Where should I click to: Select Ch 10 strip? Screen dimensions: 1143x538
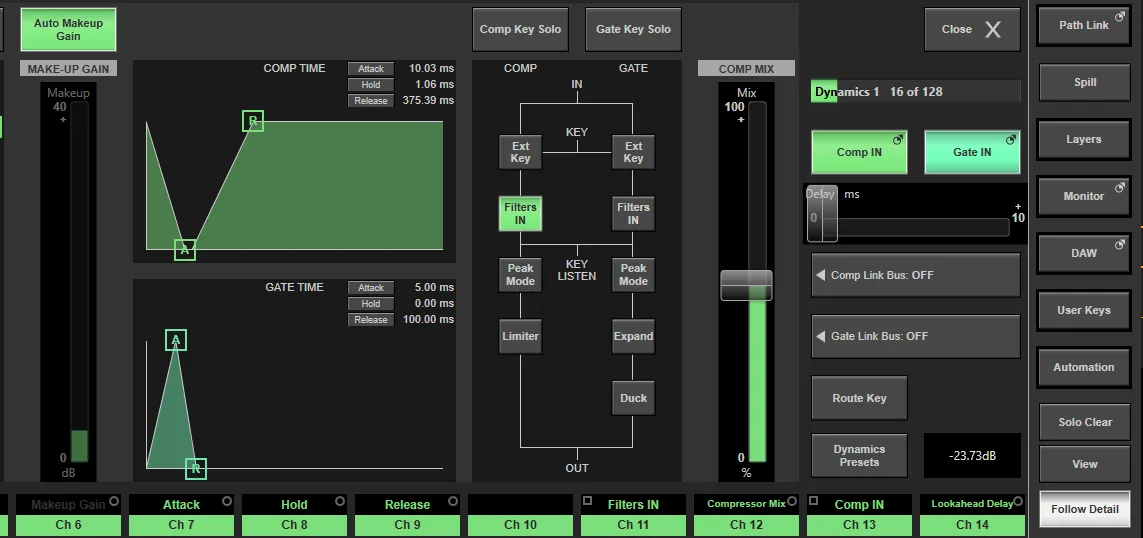tap(520, 515)
